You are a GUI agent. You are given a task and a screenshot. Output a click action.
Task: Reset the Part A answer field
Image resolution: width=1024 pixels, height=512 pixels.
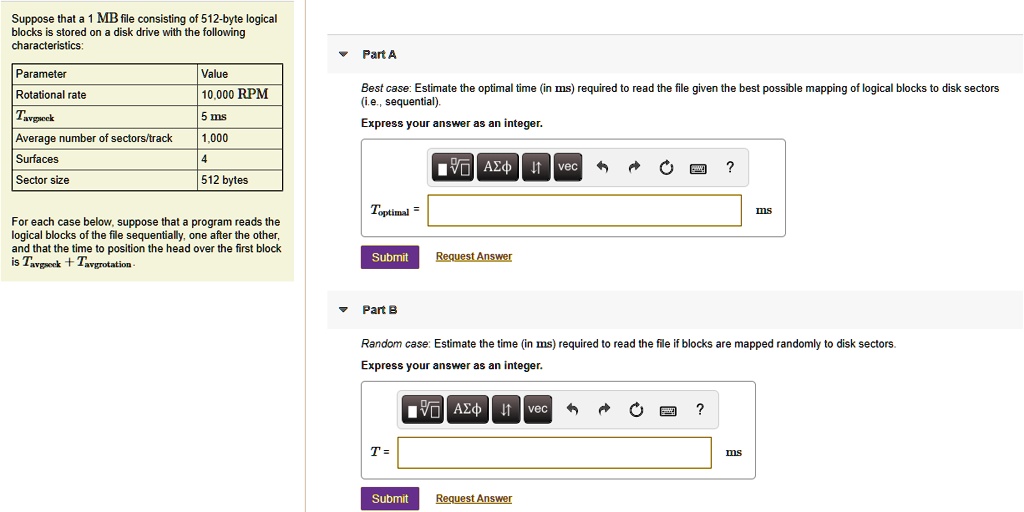666,168
